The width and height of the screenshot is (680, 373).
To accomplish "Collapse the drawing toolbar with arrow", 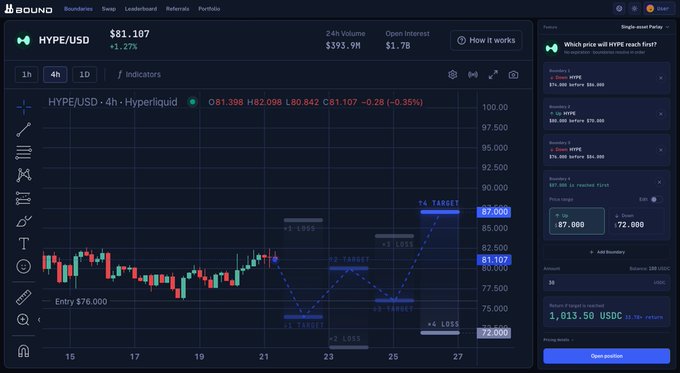I will point(39,320).
